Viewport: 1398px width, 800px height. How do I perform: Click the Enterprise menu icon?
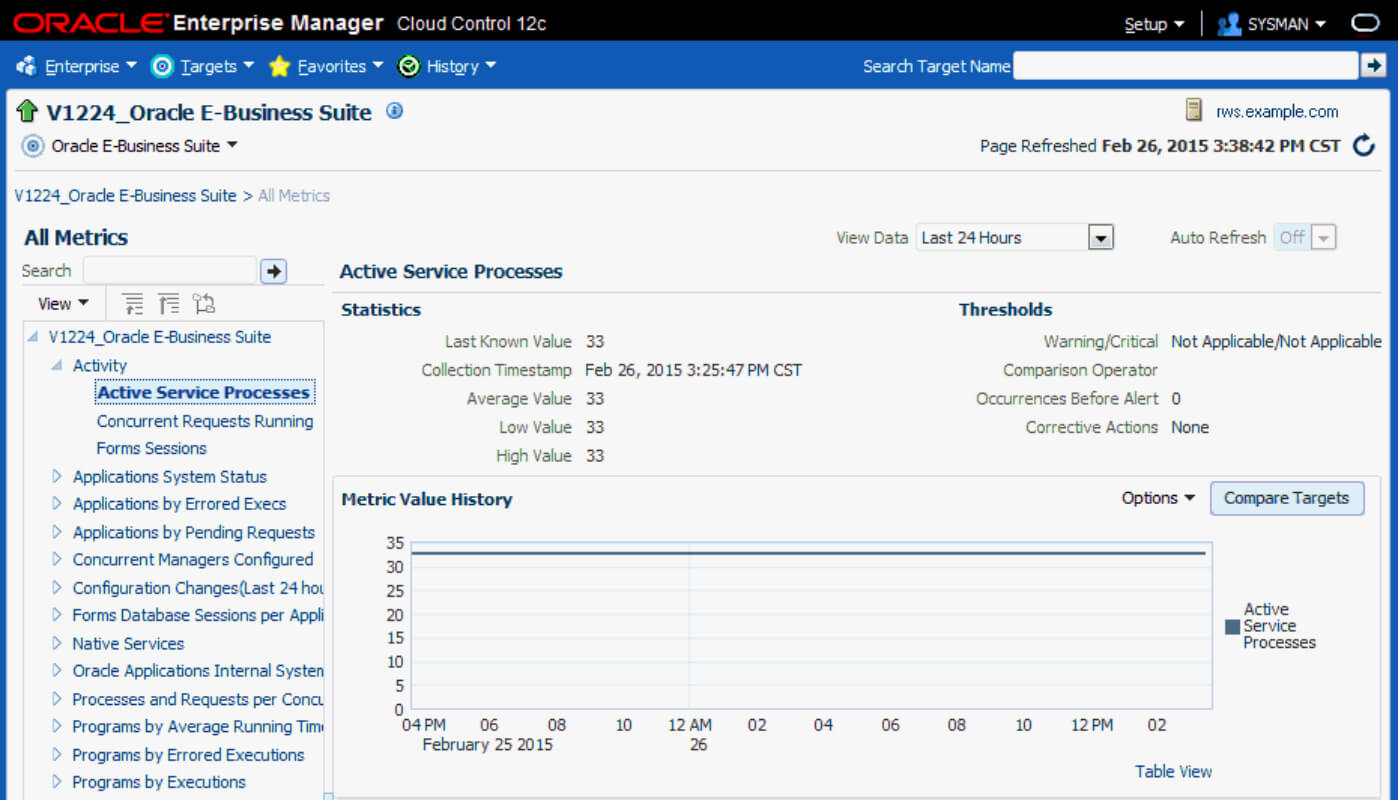coord(27,67)
